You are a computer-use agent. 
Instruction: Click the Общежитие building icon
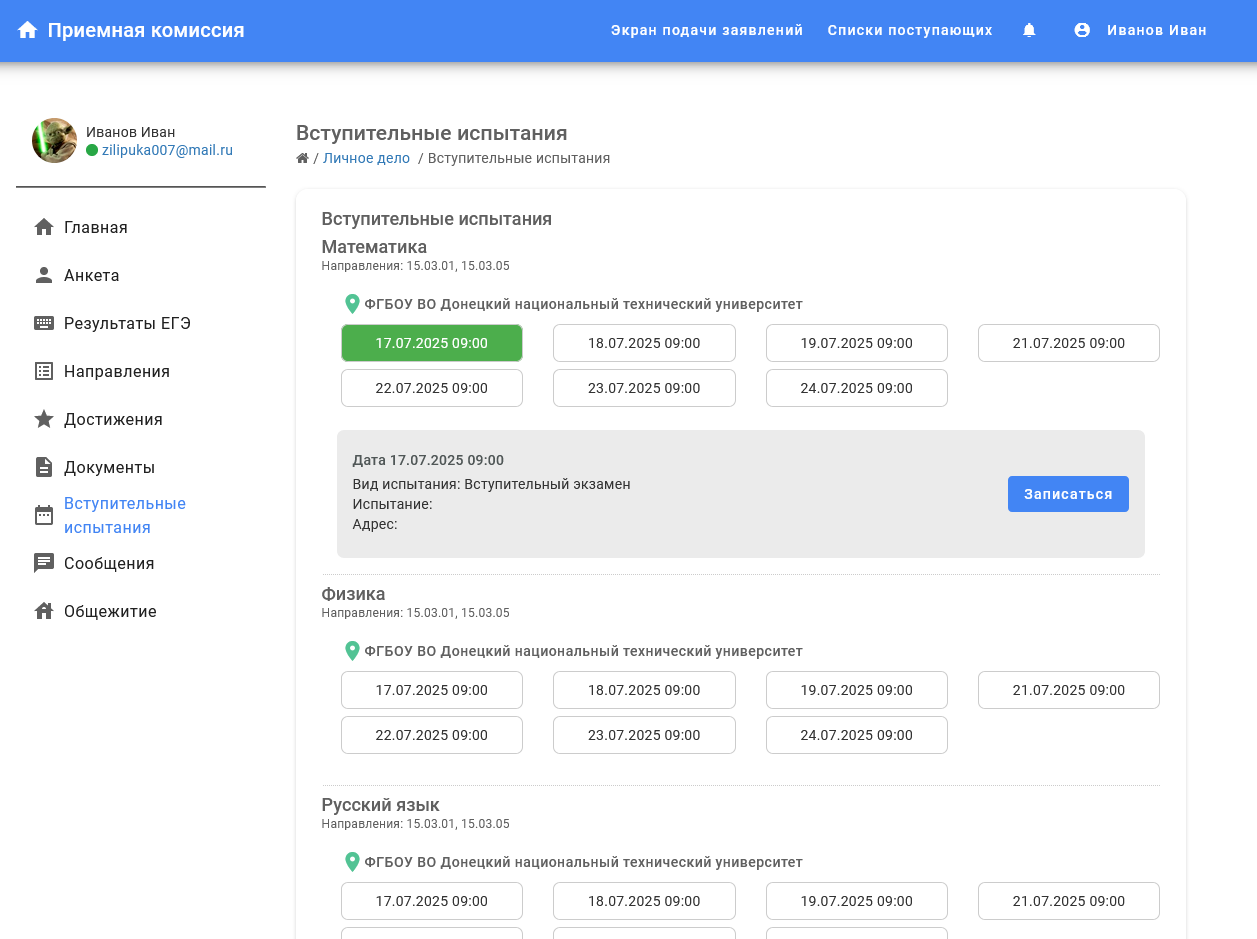(44, 611)
